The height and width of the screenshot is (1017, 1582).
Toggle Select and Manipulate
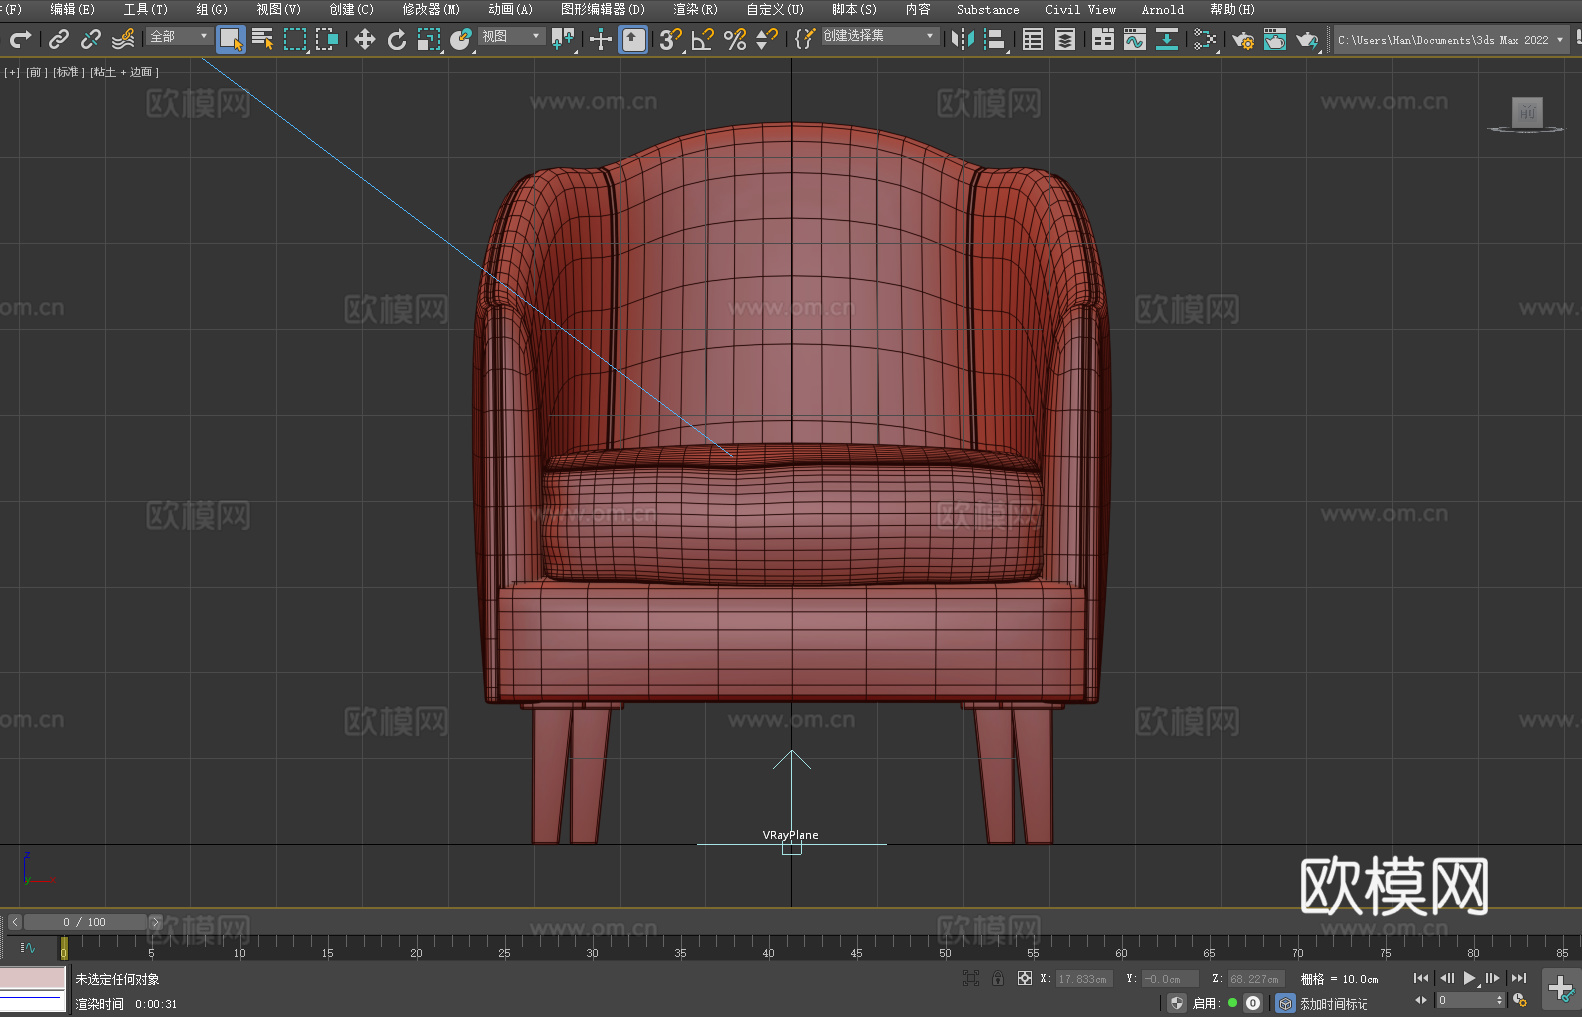click(601, 39)
